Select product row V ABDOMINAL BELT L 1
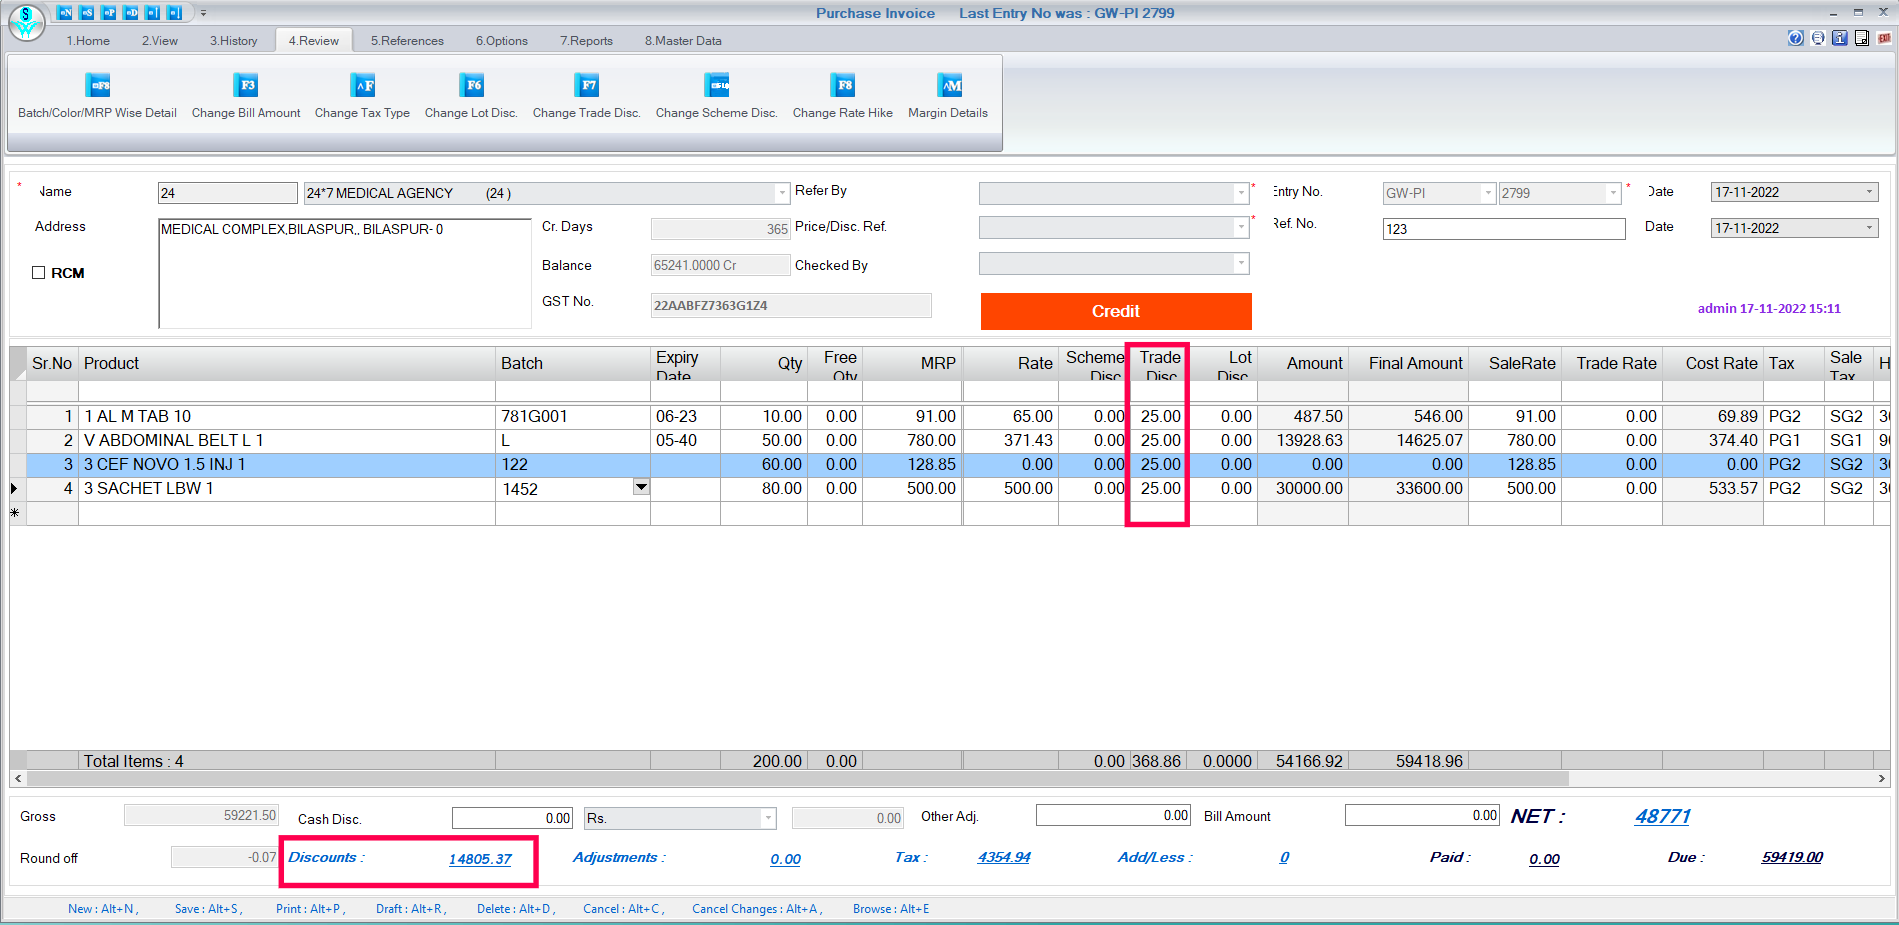 [x=949, y=440]
